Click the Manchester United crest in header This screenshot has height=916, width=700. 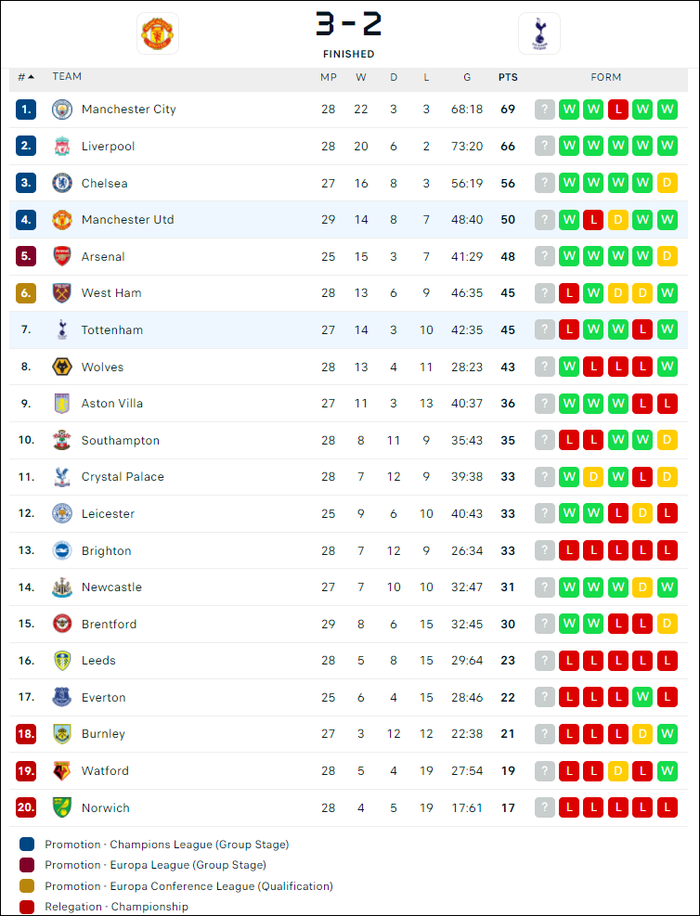[157, 34]
